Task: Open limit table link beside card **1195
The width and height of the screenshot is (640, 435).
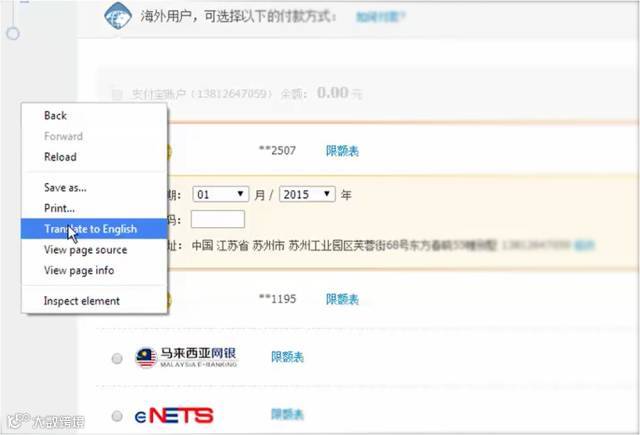Action: (342, 299)
